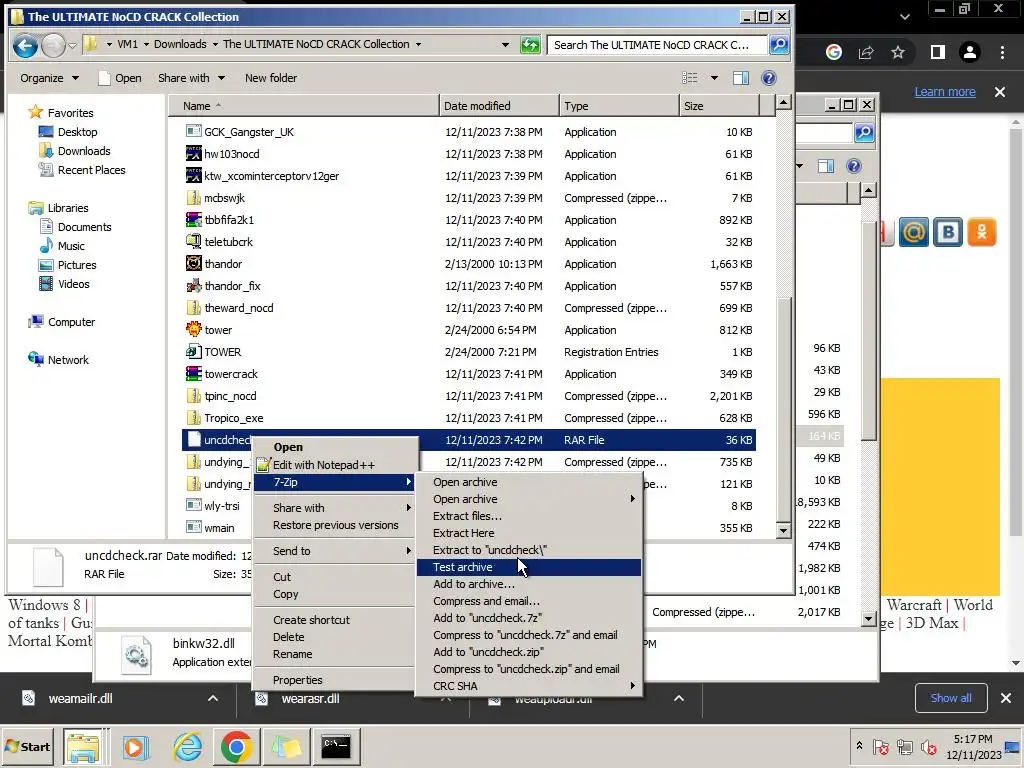Select the thandor application icon
The width and height of the screenshot is (1024, 768).
pos(193,263)
